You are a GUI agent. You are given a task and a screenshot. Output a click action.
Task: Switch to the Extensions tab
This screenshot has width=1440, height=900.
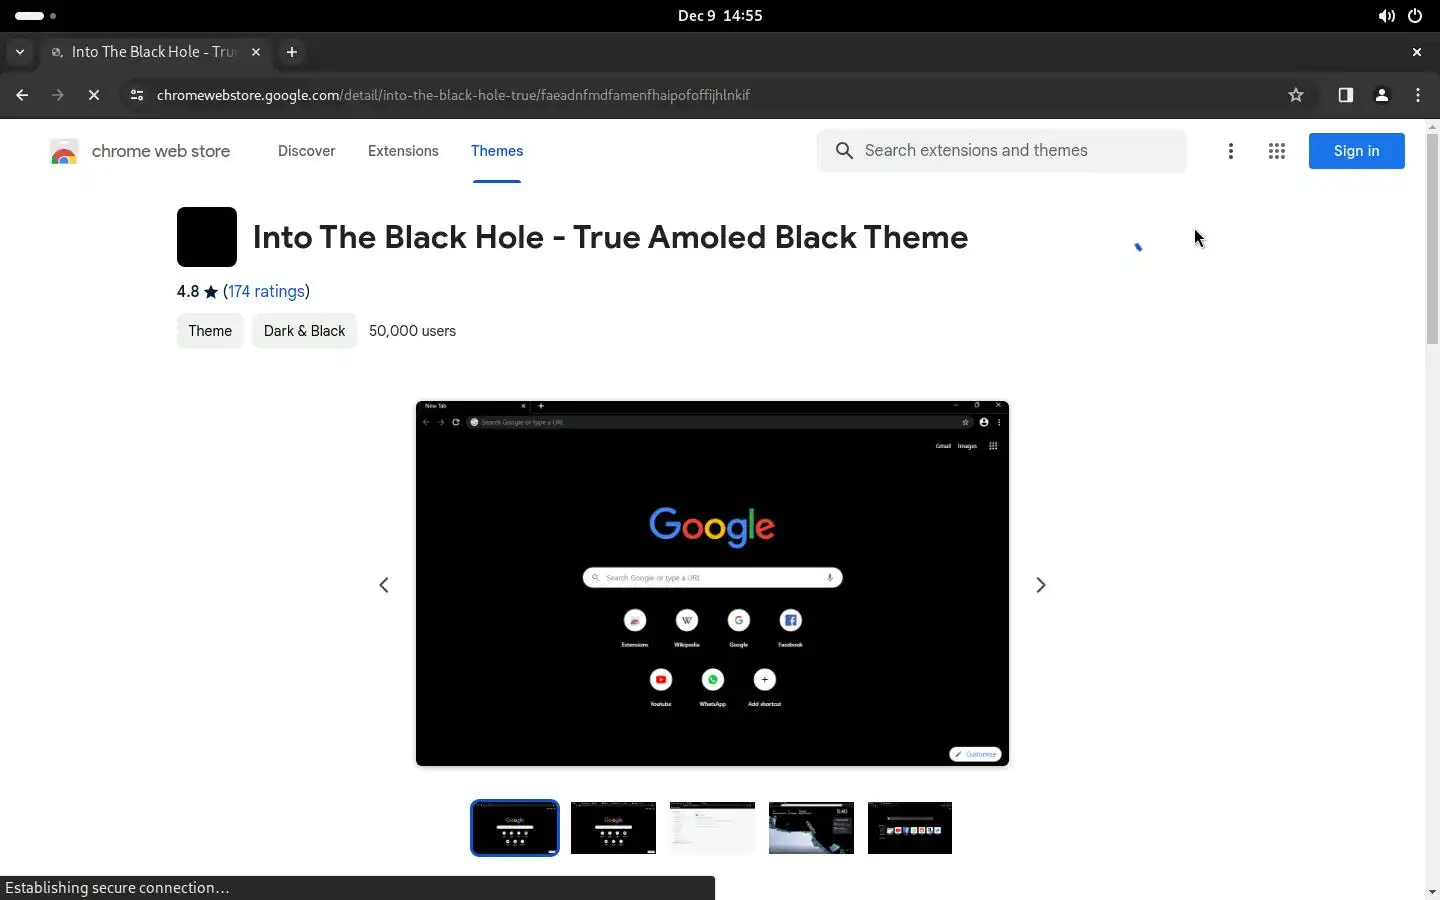click(403, 151)
